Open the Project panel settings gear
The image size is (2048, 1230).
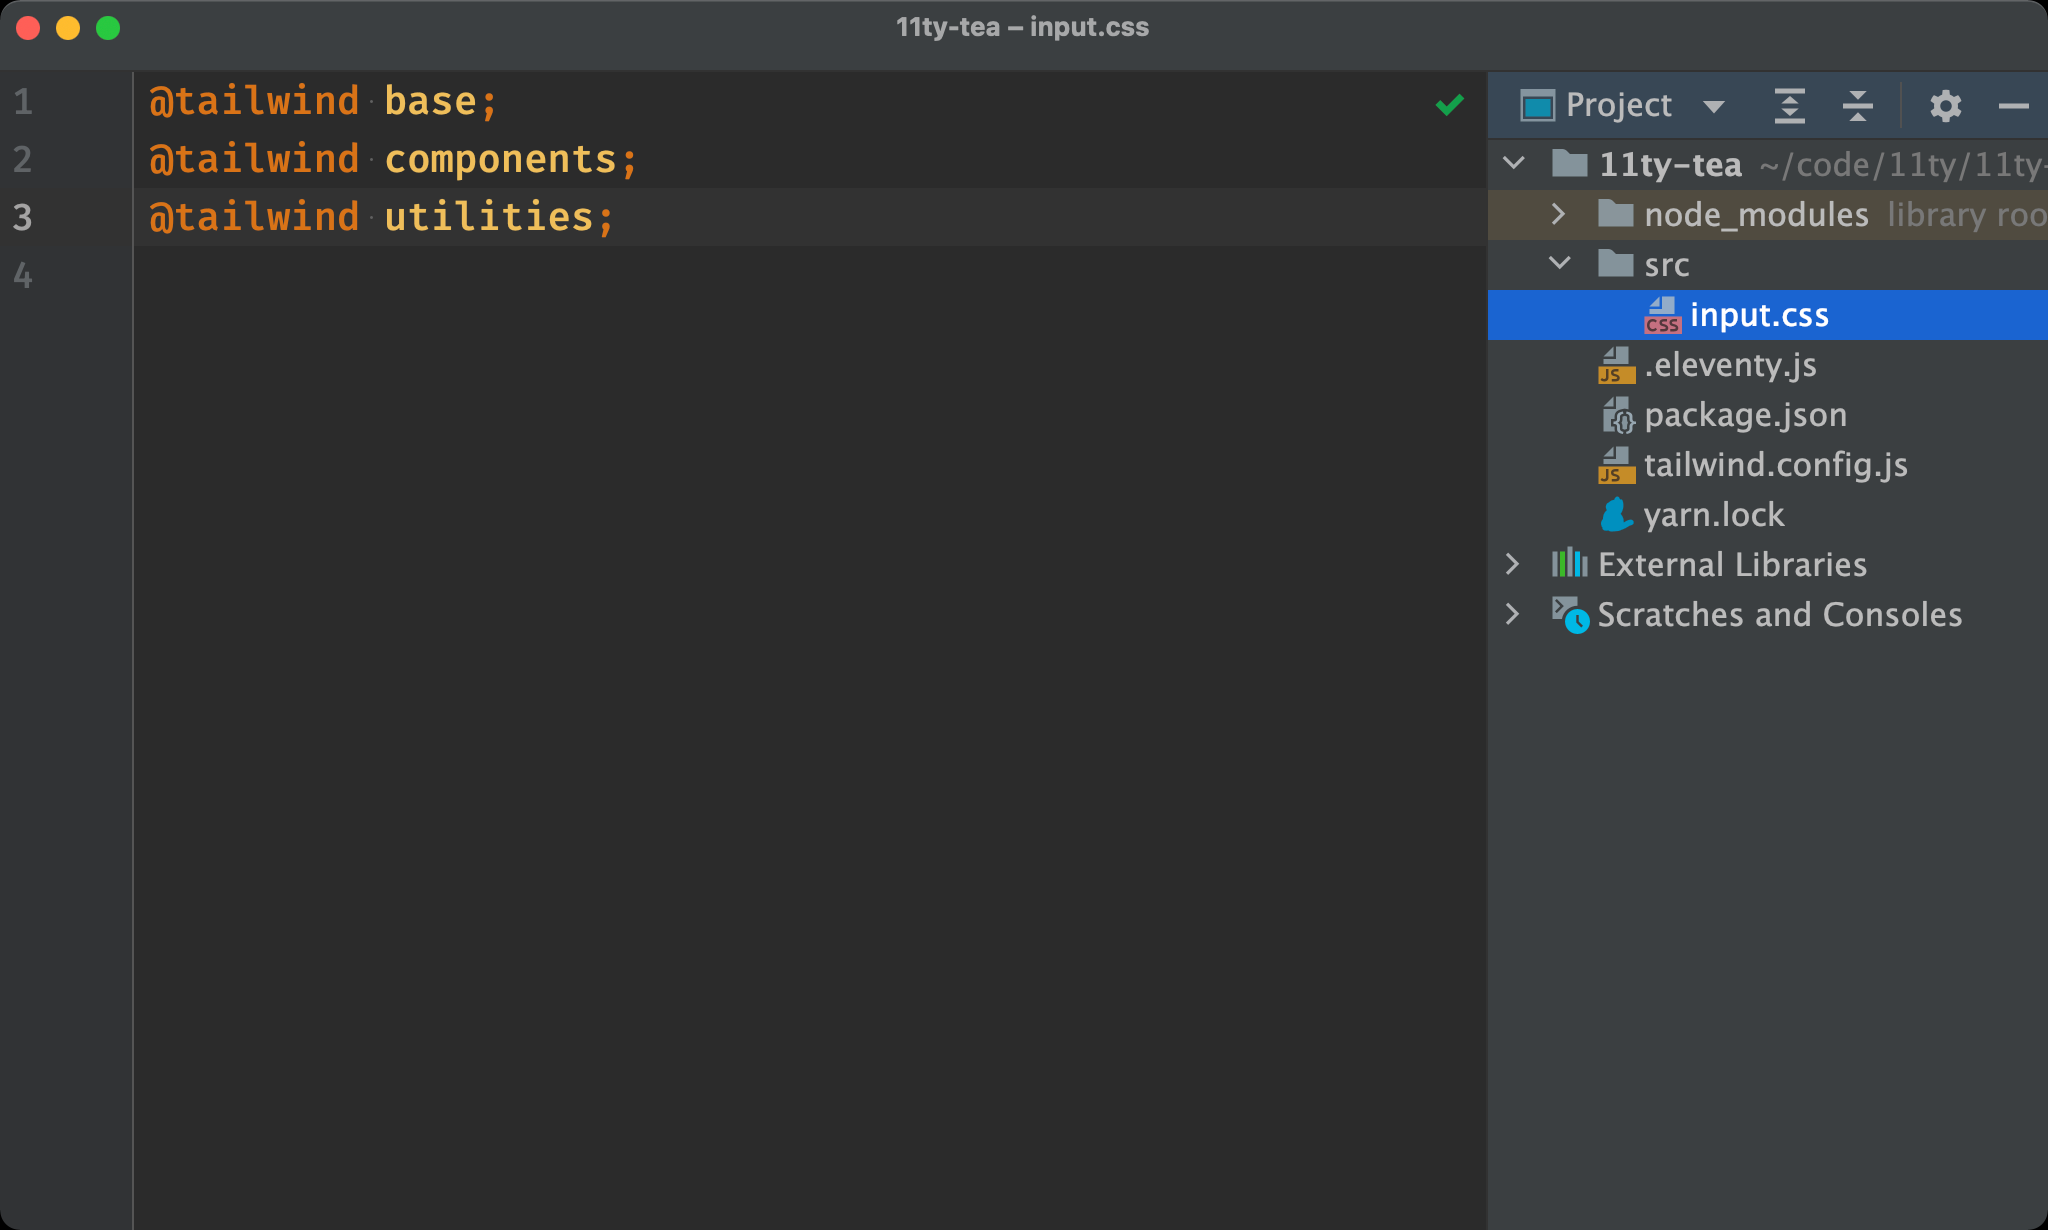[x=1945, y=105]
